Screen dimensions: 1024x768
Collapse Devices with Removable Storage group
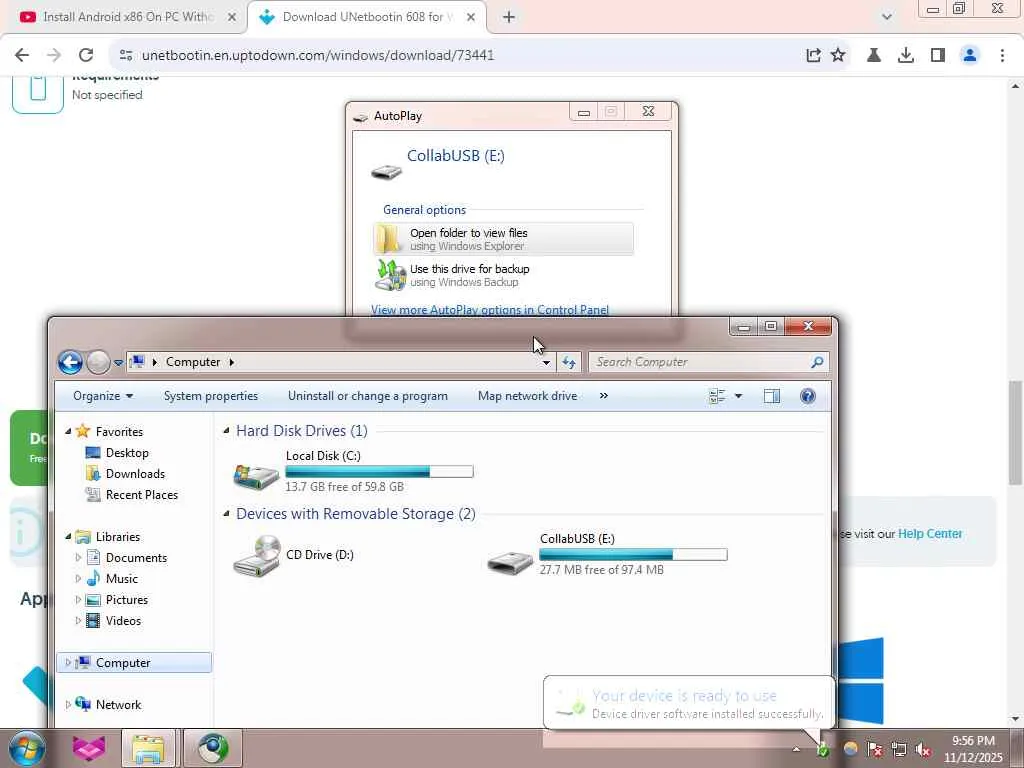[x=226, y=513]
